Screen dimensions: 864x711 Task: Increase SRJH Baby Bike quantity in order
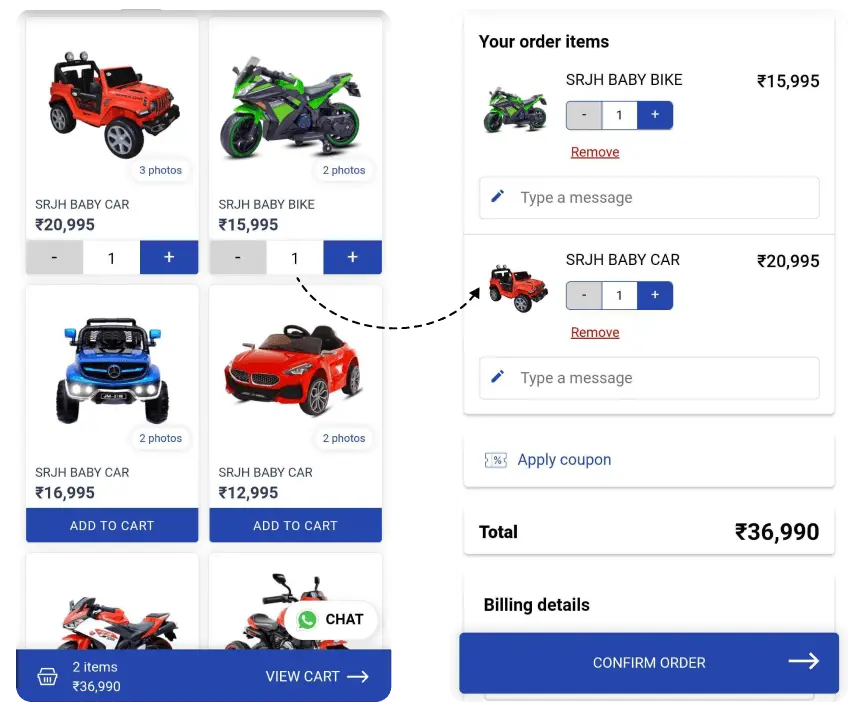(x=655, y=115)
